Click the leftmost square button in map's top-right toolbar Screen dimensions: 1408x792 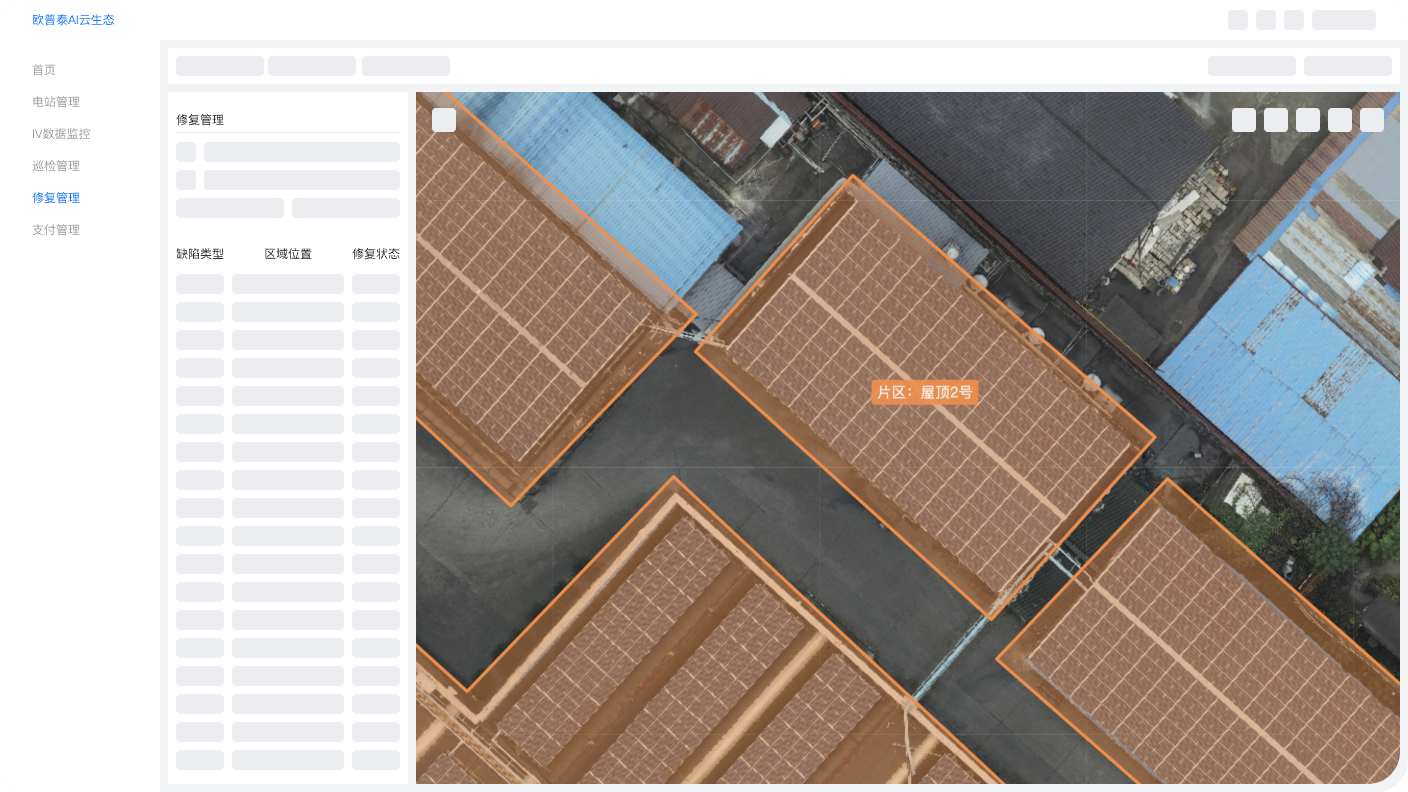(x=1244, y=120)
